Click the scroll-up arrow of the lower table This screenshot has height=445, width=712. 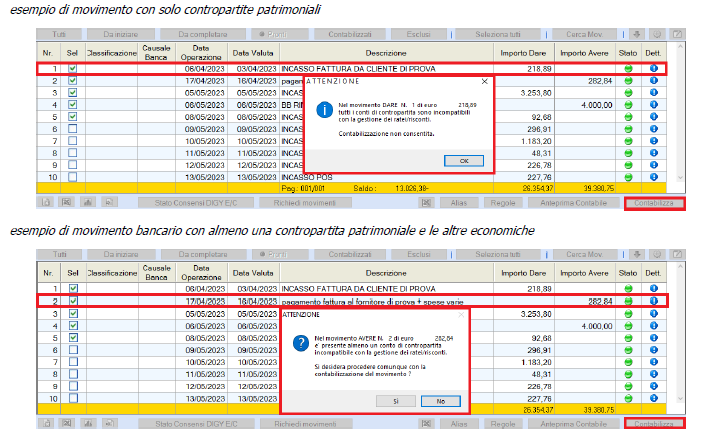pos(680,266)
